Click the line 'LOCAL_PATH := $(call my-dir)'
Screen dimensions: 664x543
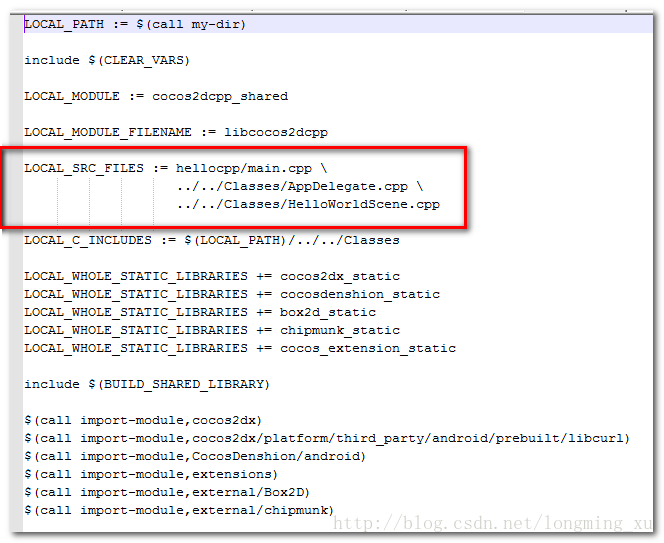click(135, 24)
